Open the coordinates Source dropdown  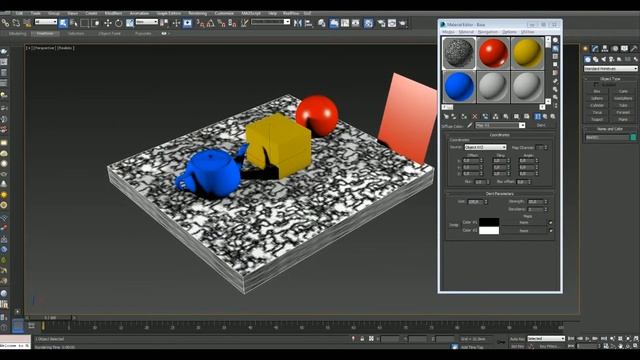coord(485,147)
